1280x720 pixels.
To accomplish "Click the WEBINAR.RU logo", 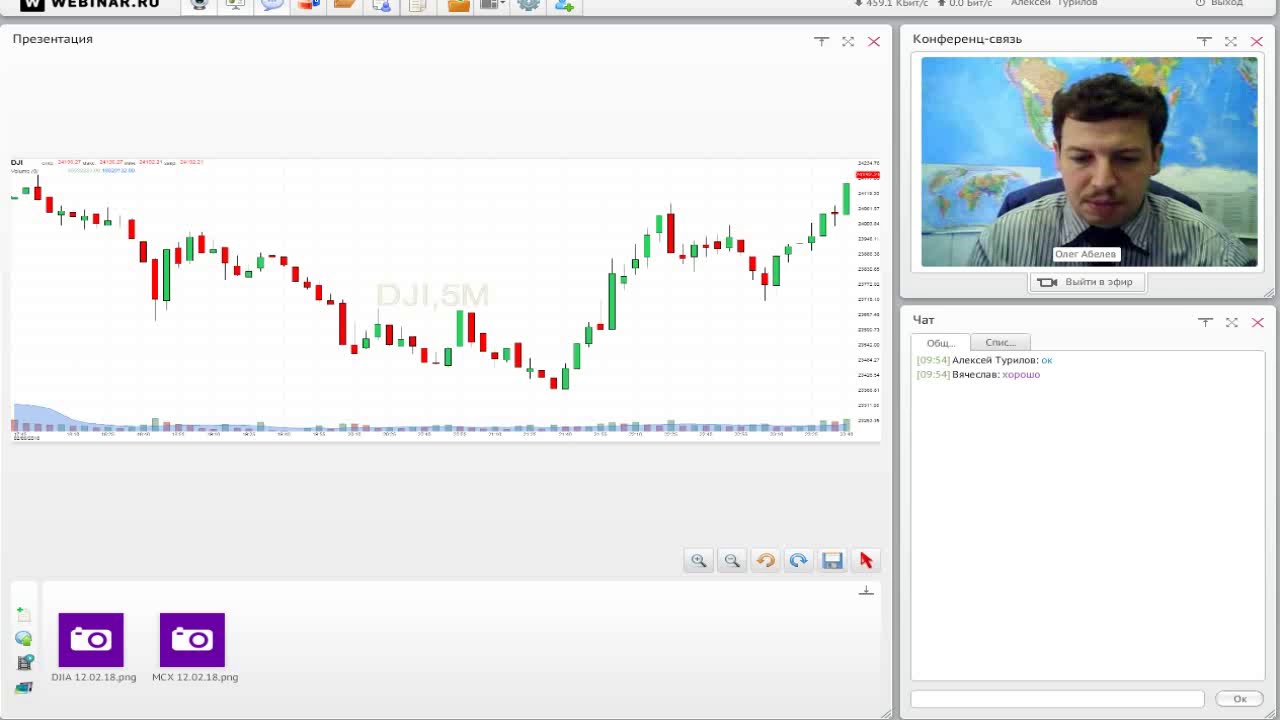I will tap(90, 4).
